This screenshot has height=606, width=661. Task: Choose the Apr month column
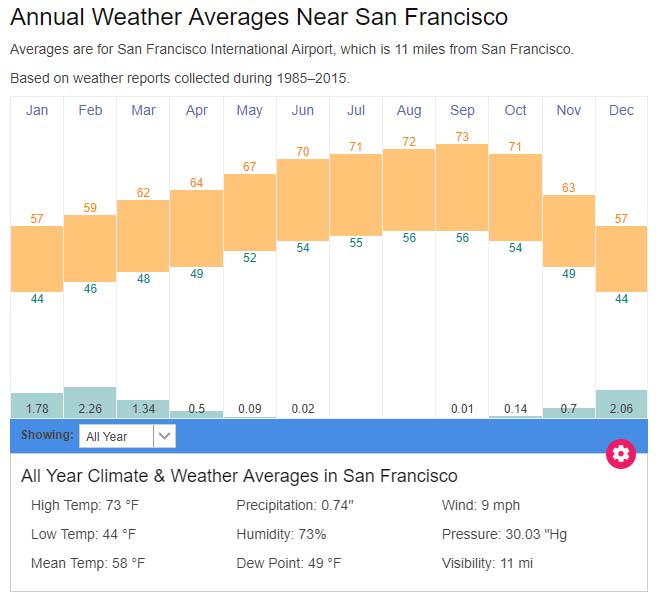click(196, 110)
